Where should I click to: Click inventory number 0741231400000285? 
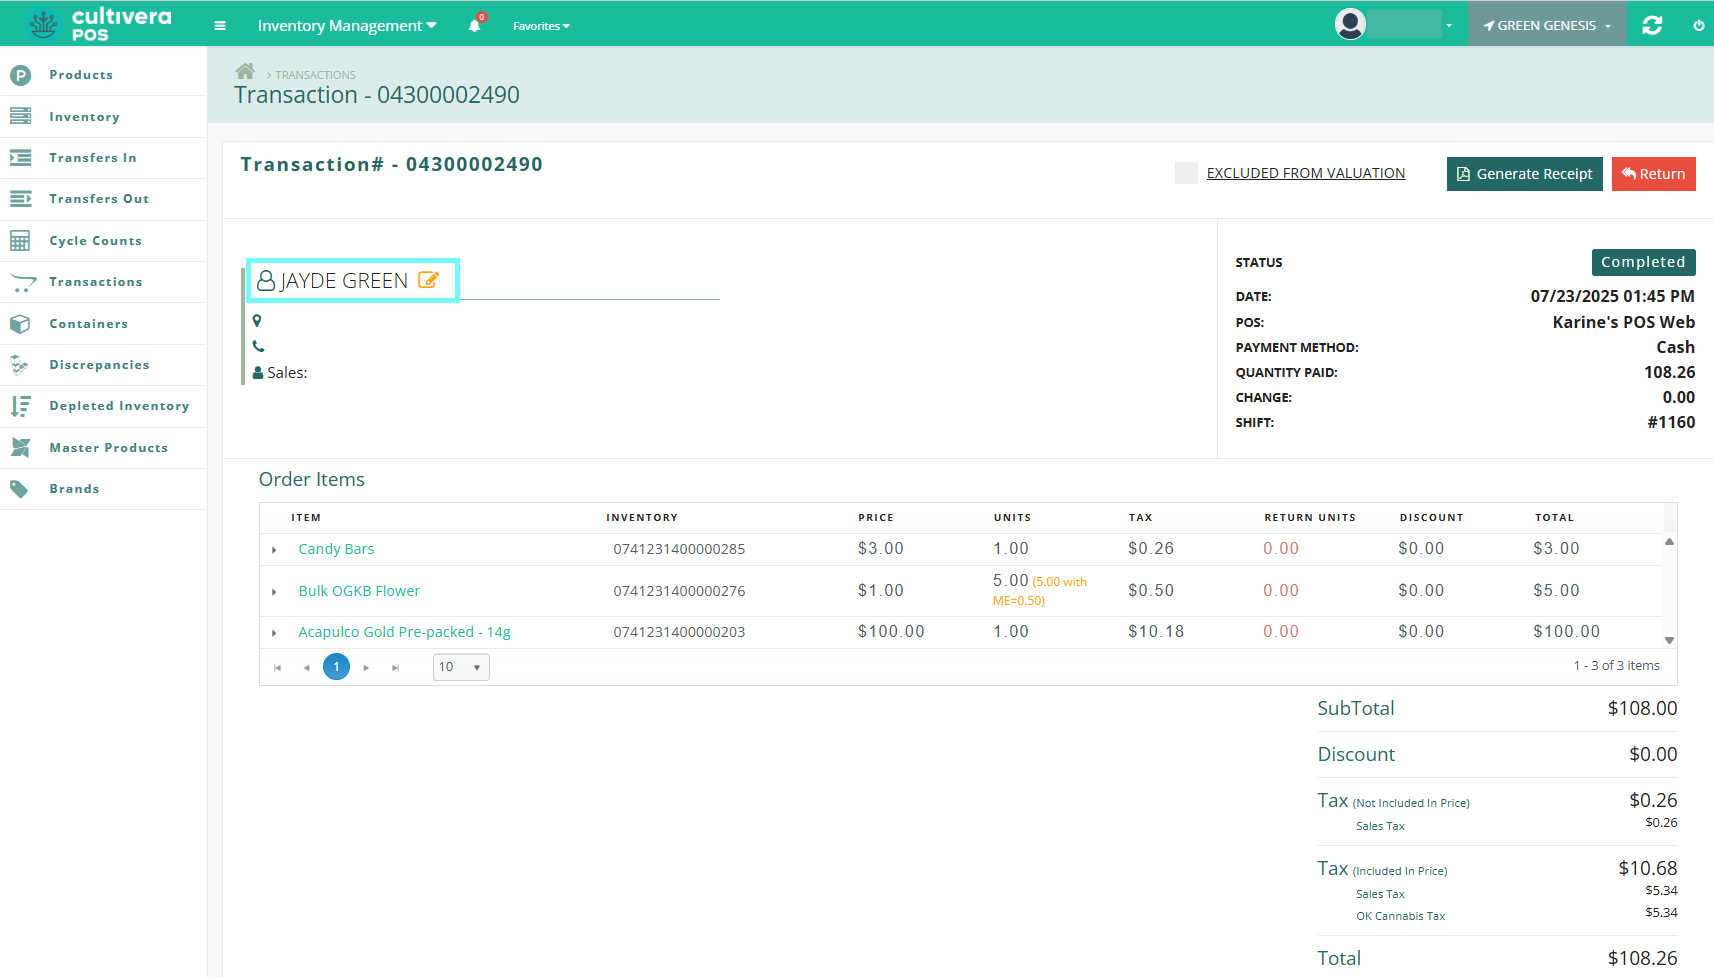[x=679, y=549]
